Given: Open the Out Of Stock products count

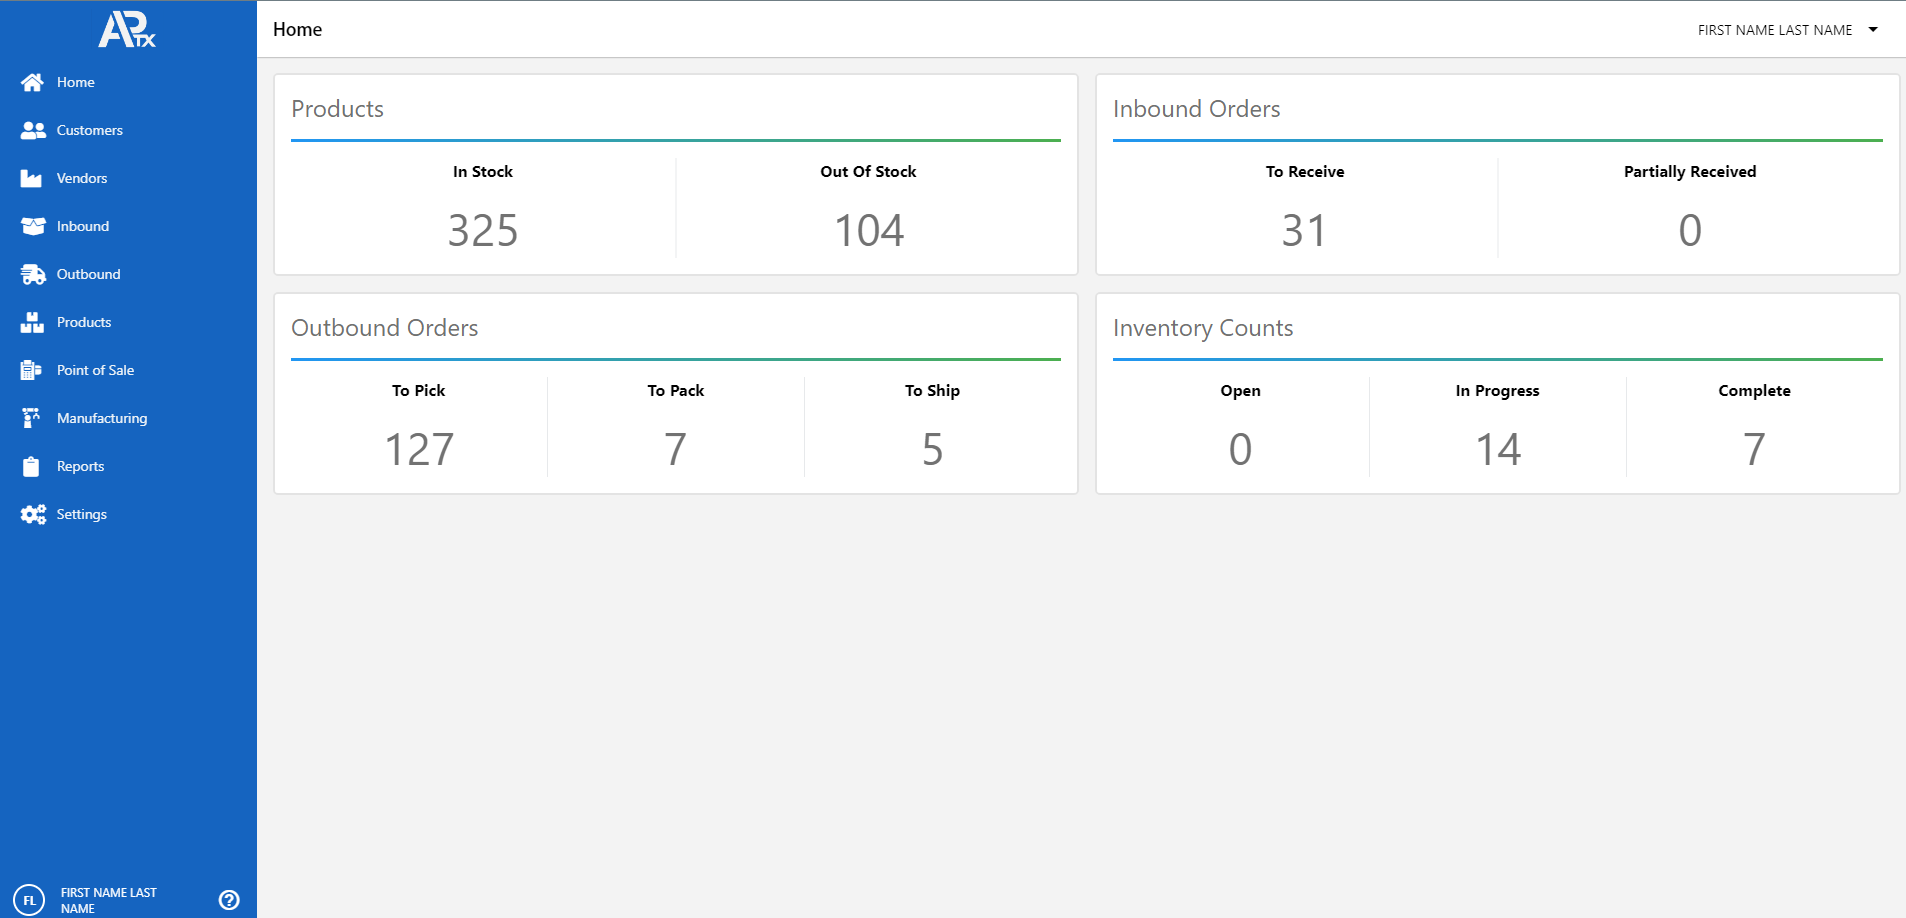Looking at the screenshot, I should tap(868, 230).
